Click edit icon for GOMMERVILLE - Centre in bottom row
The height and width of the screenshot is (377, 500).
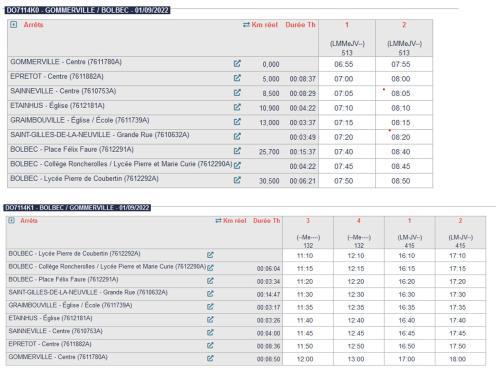(210, 358)
